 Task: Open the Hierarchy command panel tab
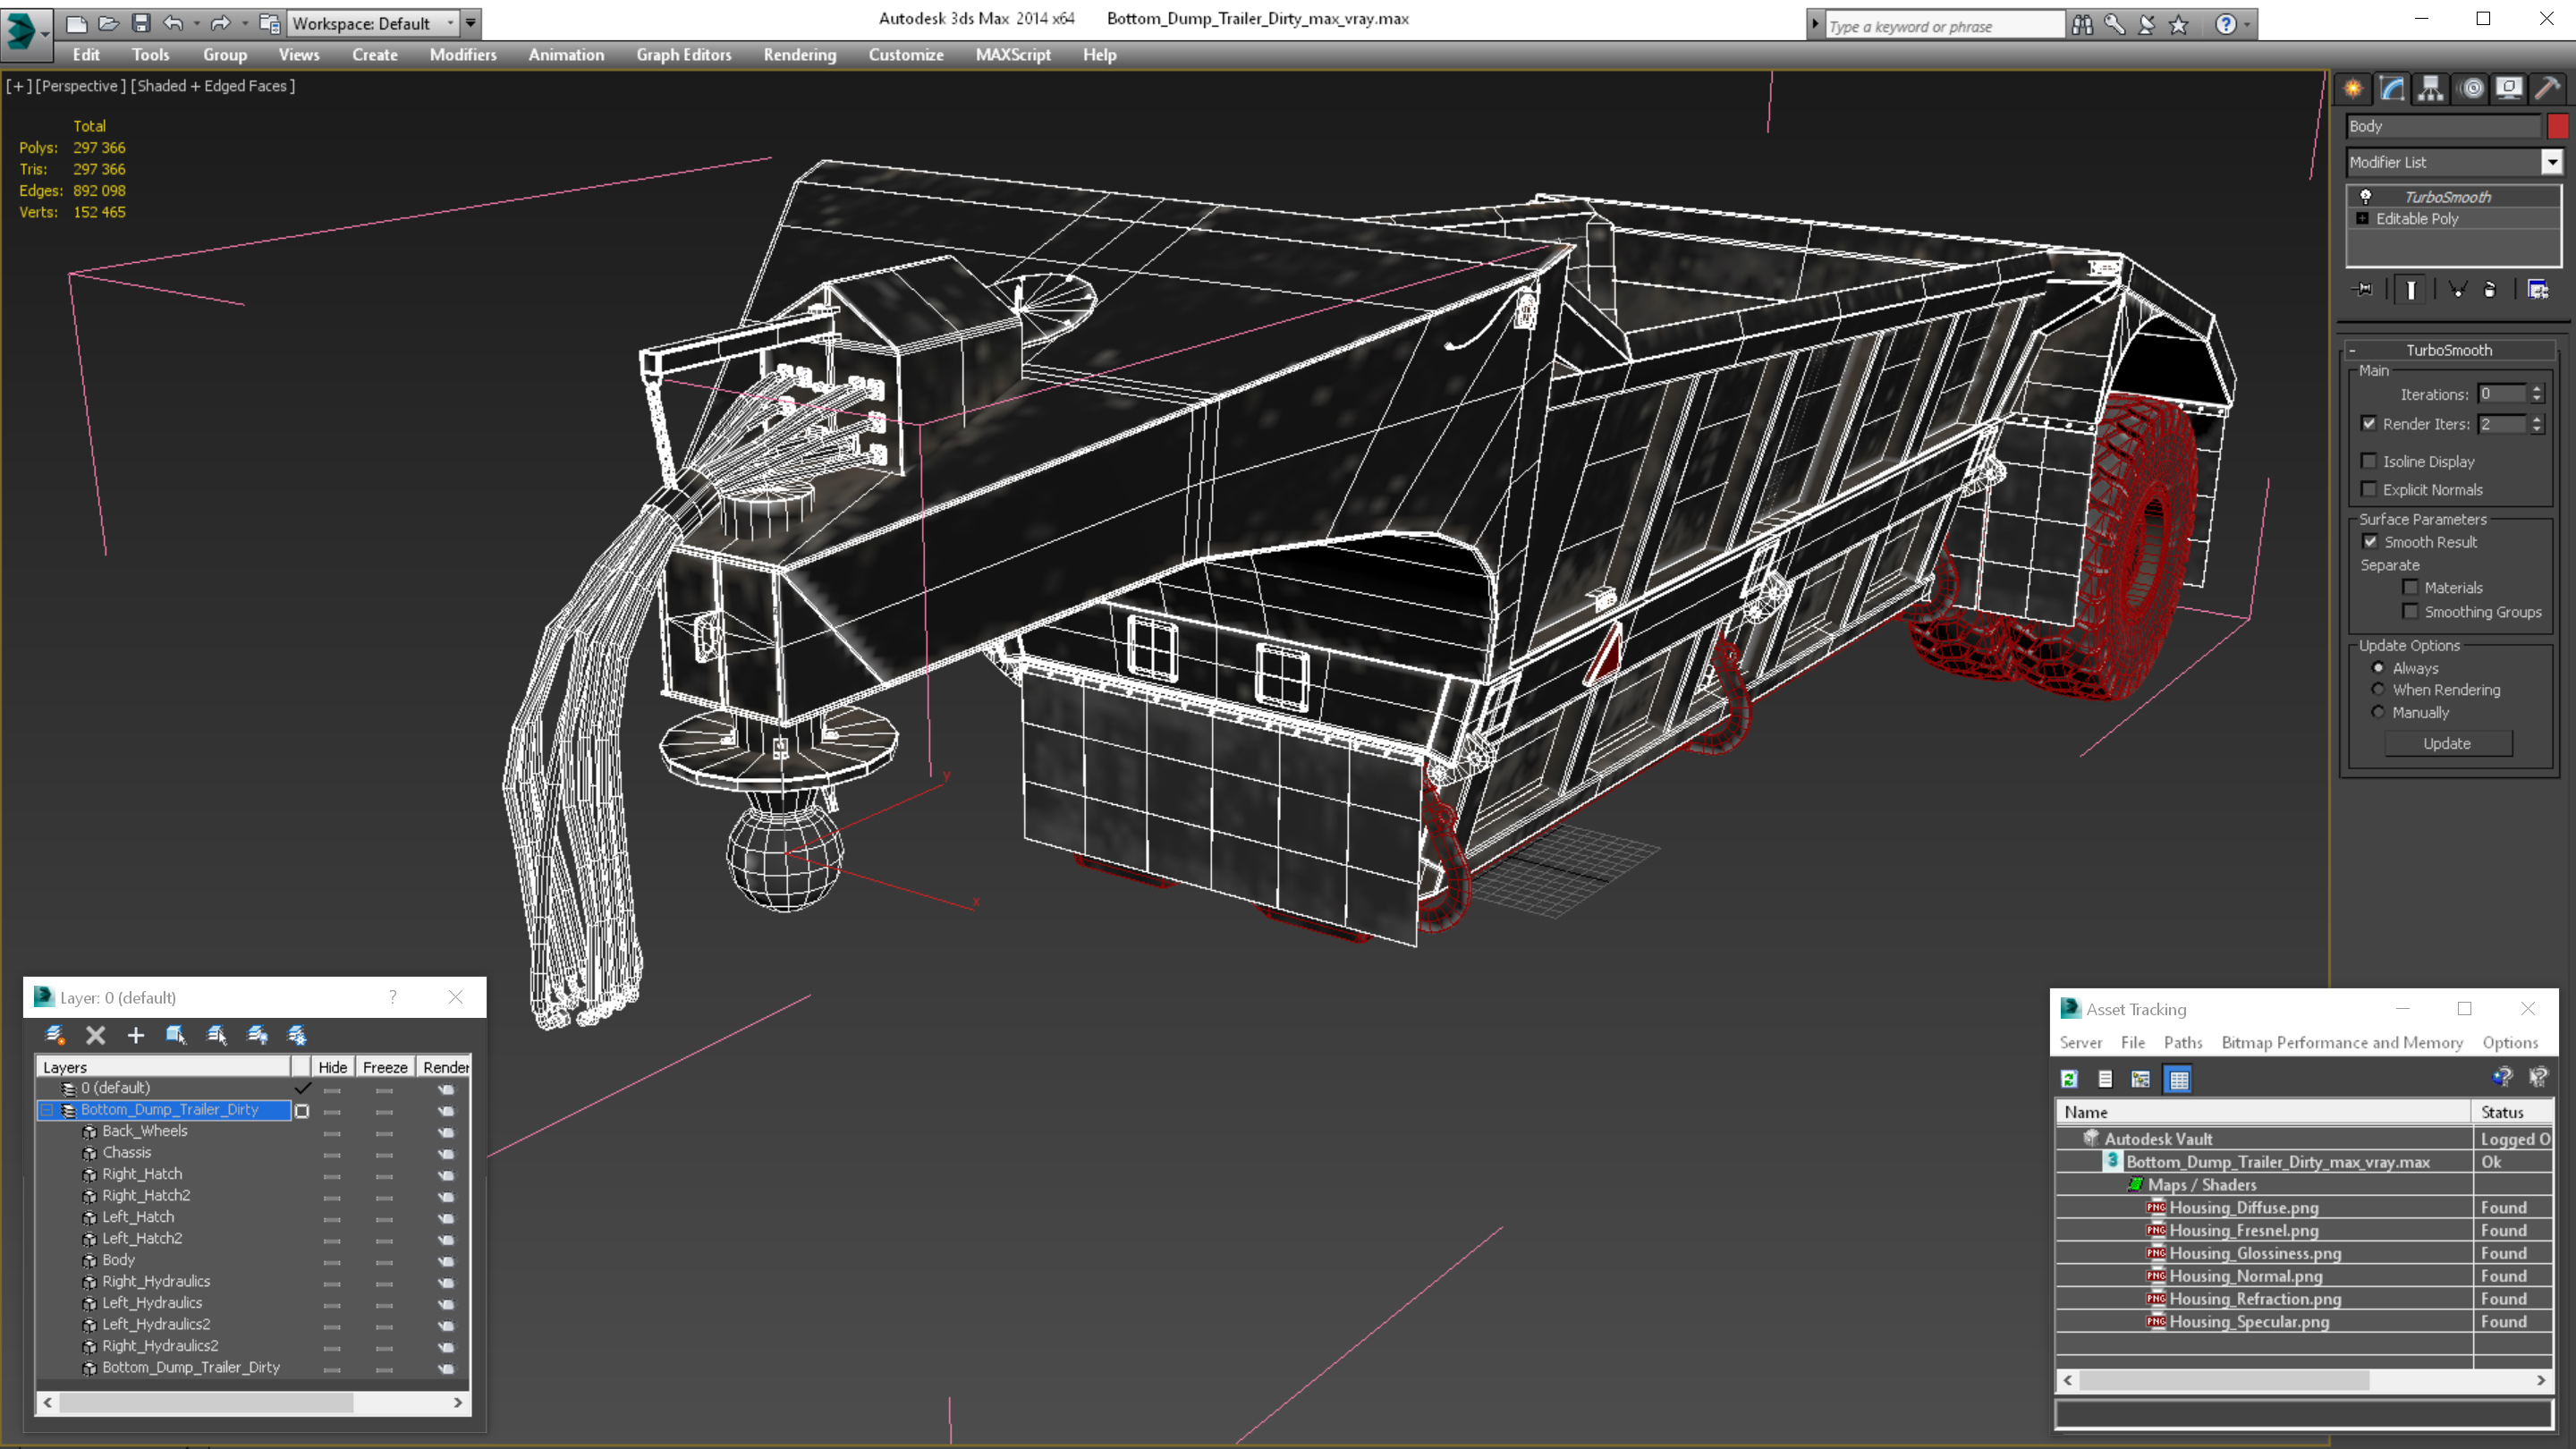(x=2431, y=89)
